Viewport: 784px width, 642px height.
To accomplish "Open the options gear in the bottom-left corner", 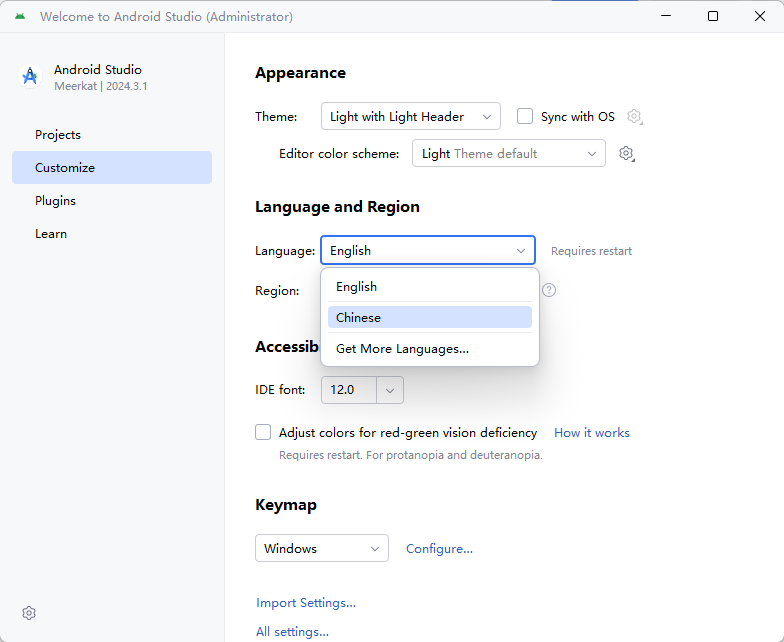I will (x=29, y=613).
